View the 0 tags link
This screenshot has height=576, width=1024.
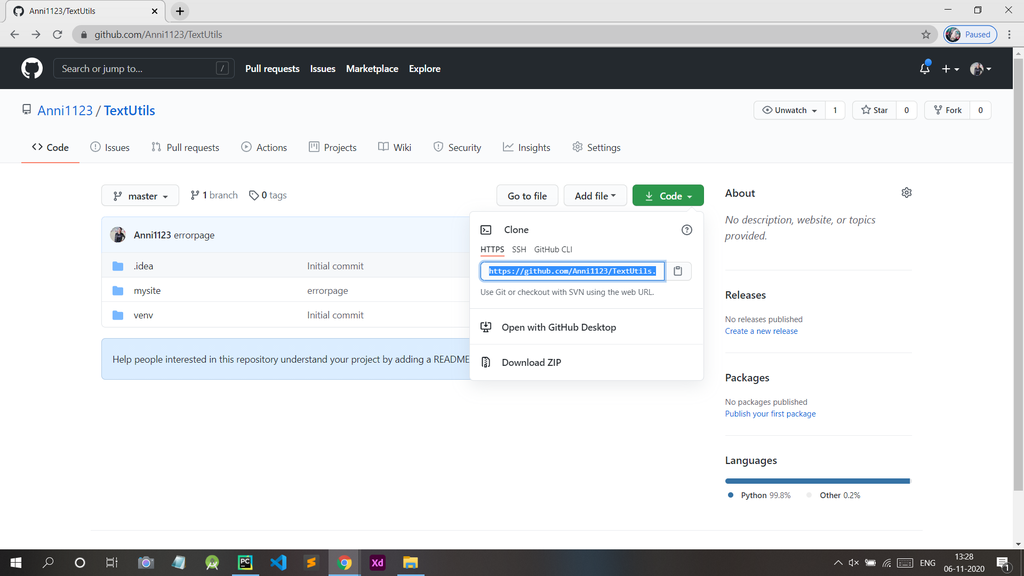(268, 195)
